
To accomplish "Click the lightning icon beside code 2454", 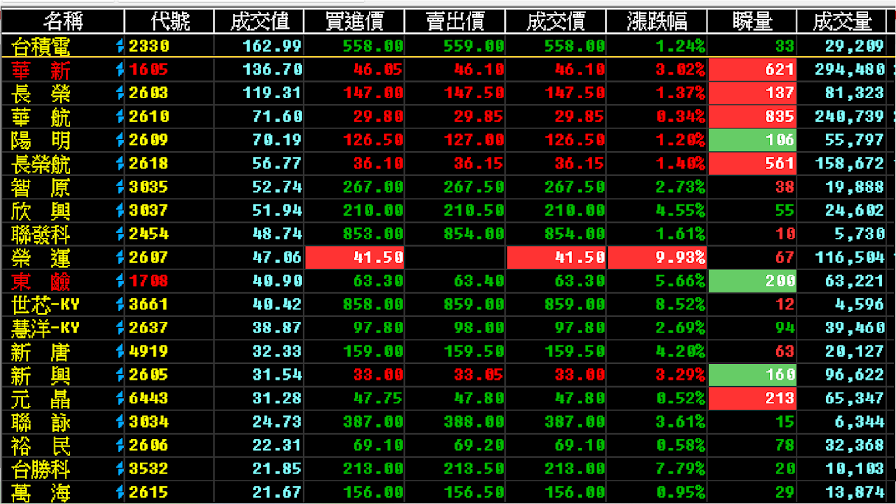I will tap(120, 234).
